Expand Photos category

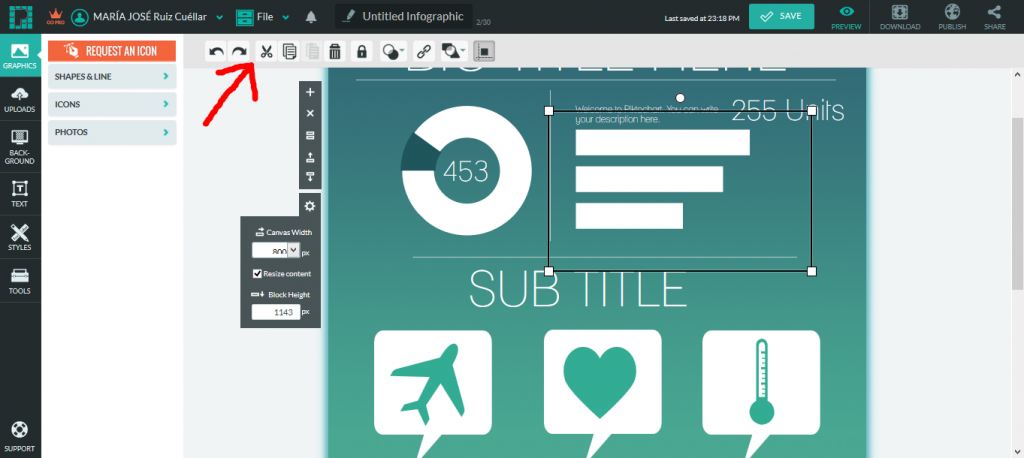[112, 132]
